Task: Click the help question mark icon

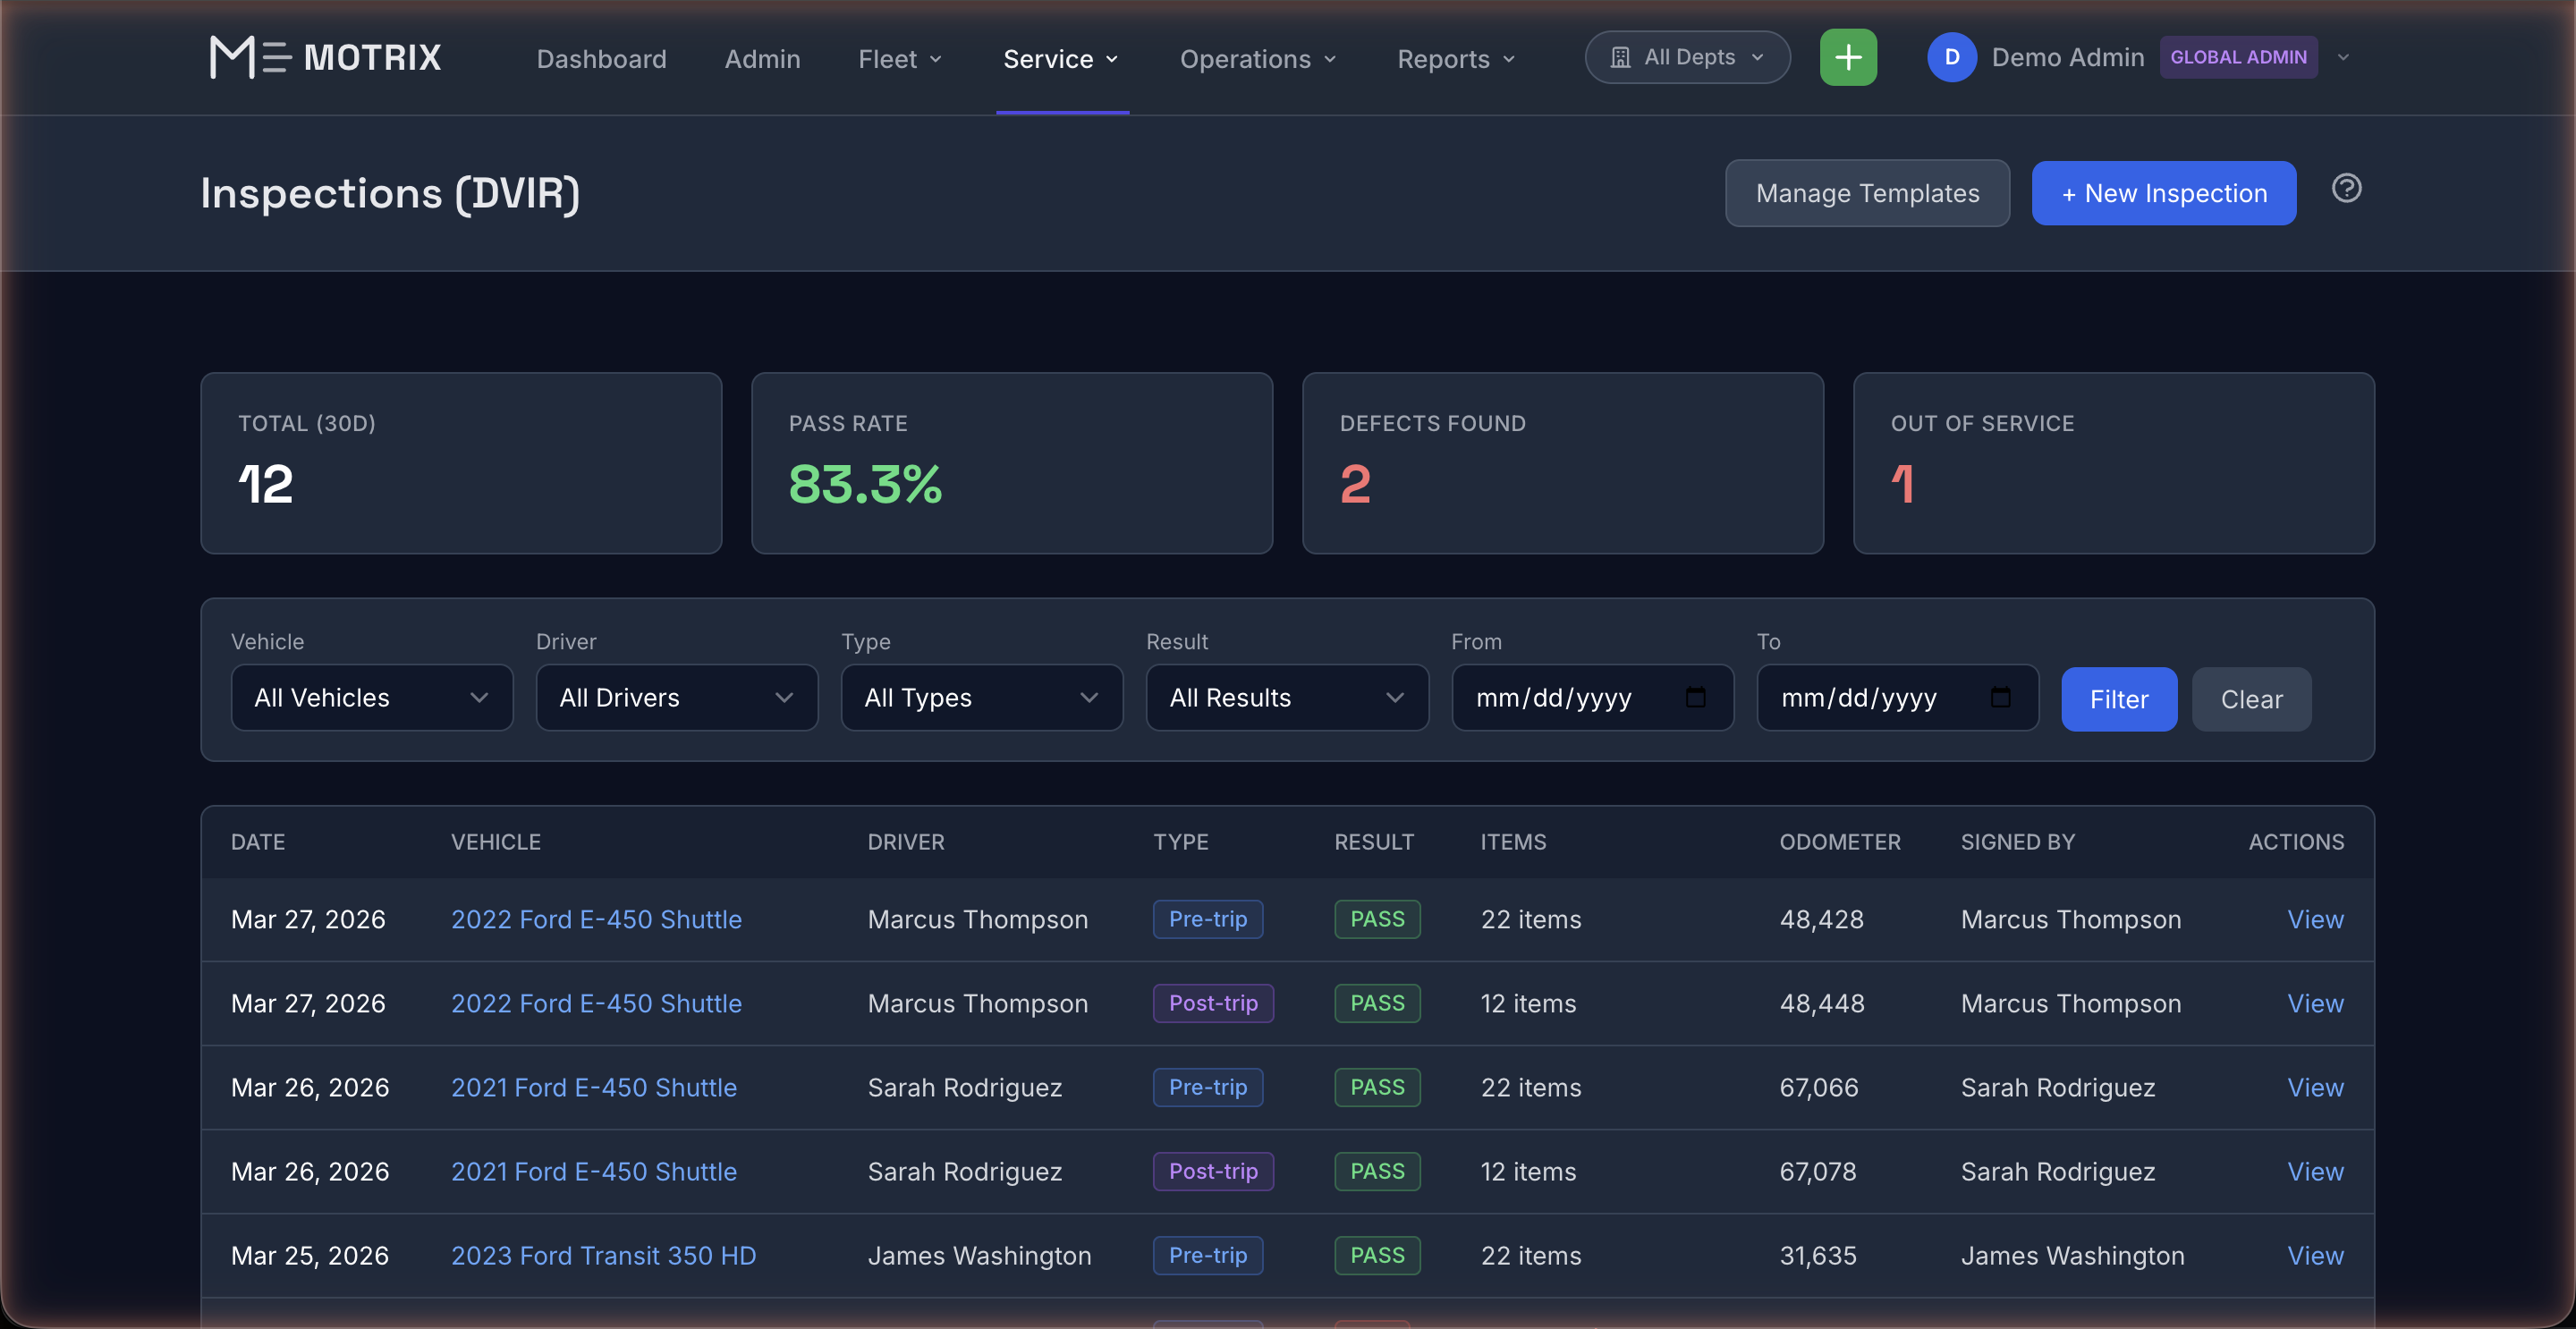Action: 2346,188
